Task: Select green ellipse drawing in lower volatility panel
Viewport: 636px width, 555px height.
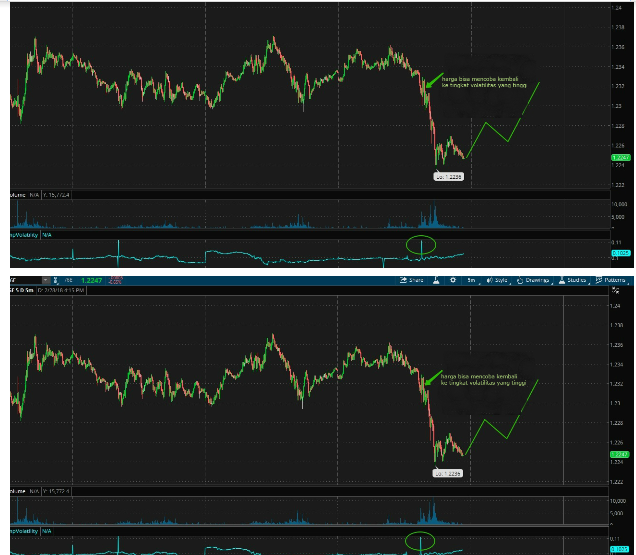Action: 422,541
